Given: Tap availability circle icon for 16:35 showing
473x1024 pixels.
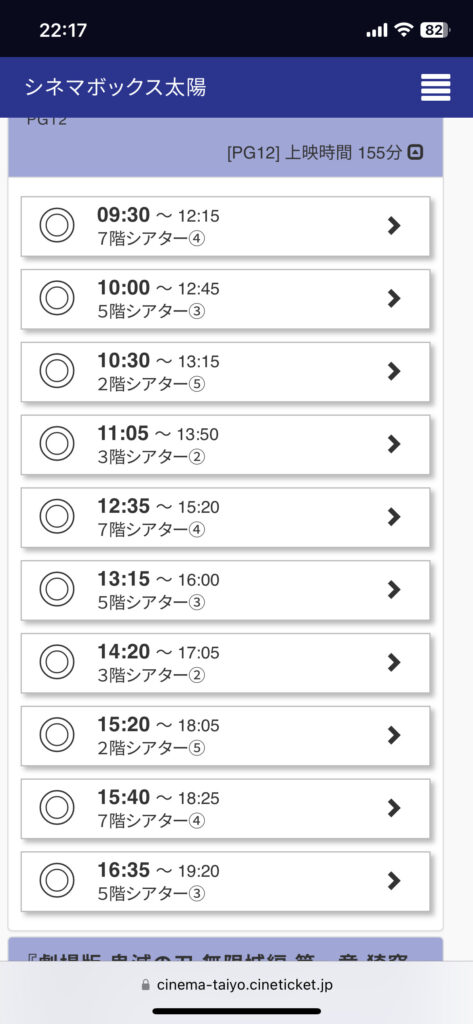Looking at the screenshot, I should [57, 881].
